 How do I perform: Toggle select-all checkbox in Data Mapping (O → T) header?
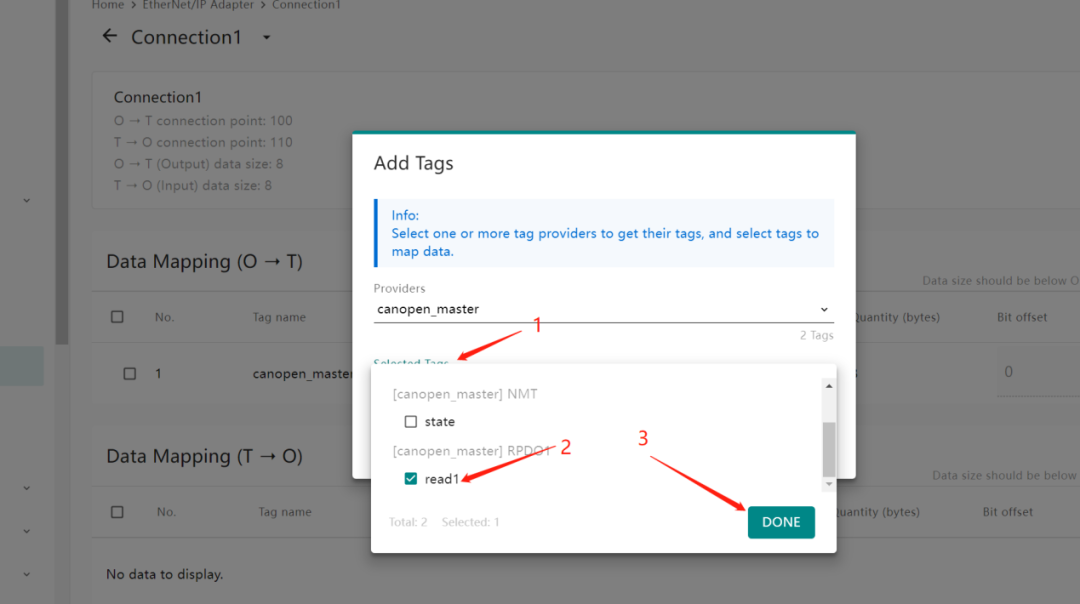pos(117,317)
